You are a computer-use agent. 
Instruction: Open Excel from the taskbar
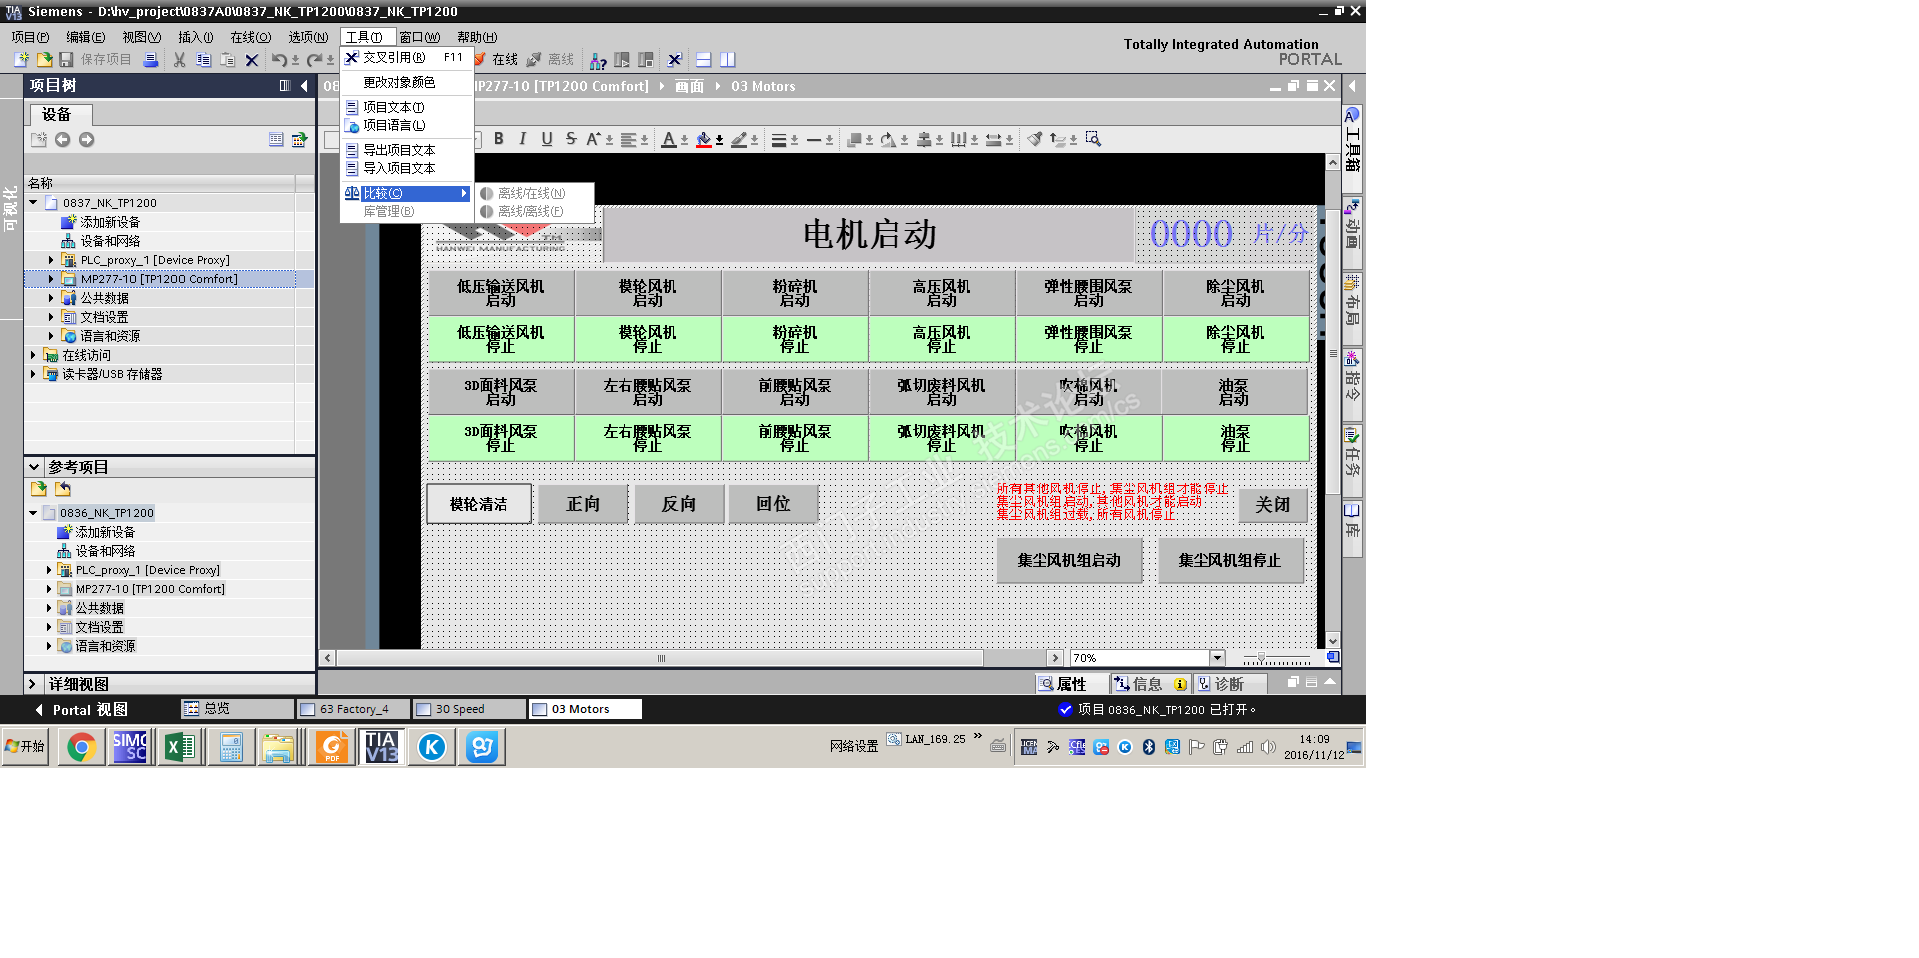click(x=180, y=747)
